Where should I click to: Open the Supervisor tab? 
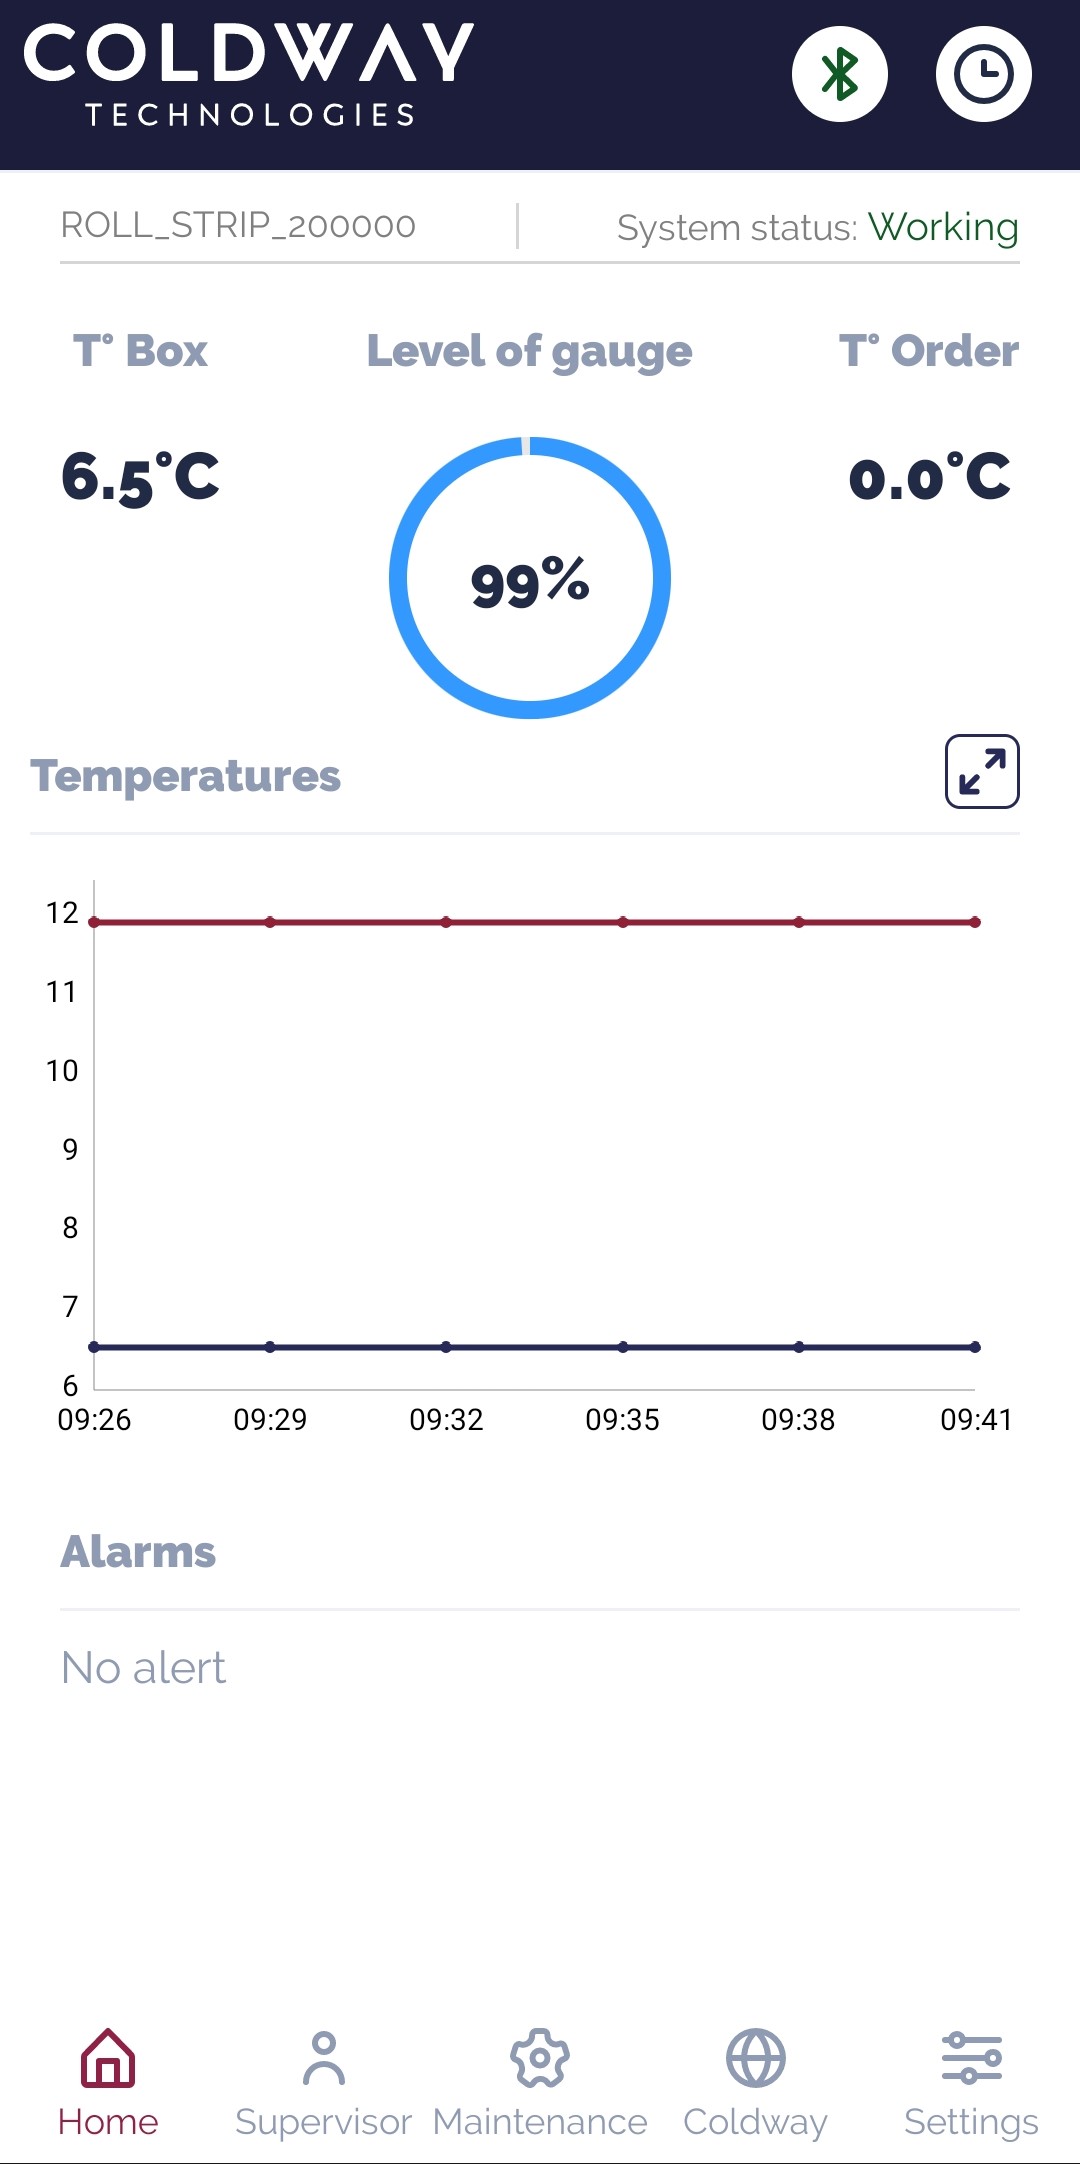[323, 2082]
